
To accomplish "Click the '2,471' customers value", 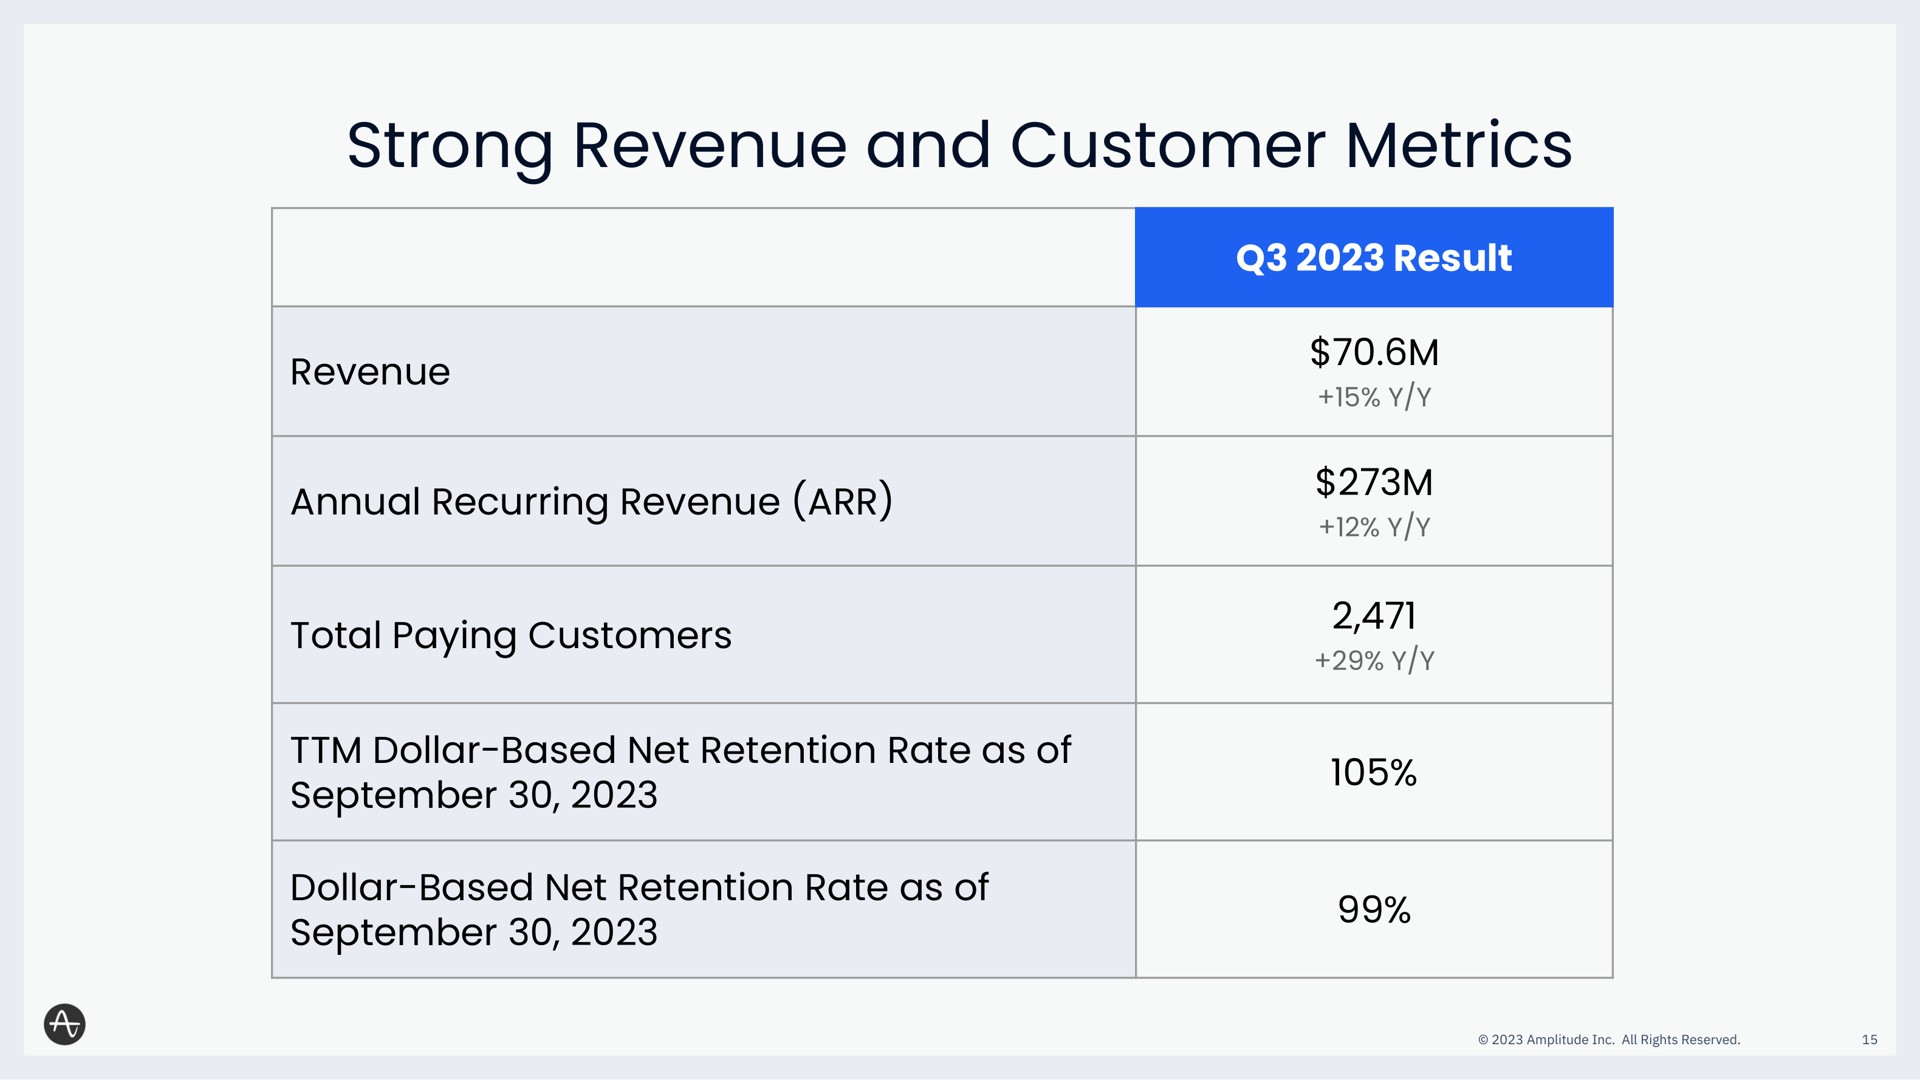I will pyautogui.click(x=1374, y=616).
